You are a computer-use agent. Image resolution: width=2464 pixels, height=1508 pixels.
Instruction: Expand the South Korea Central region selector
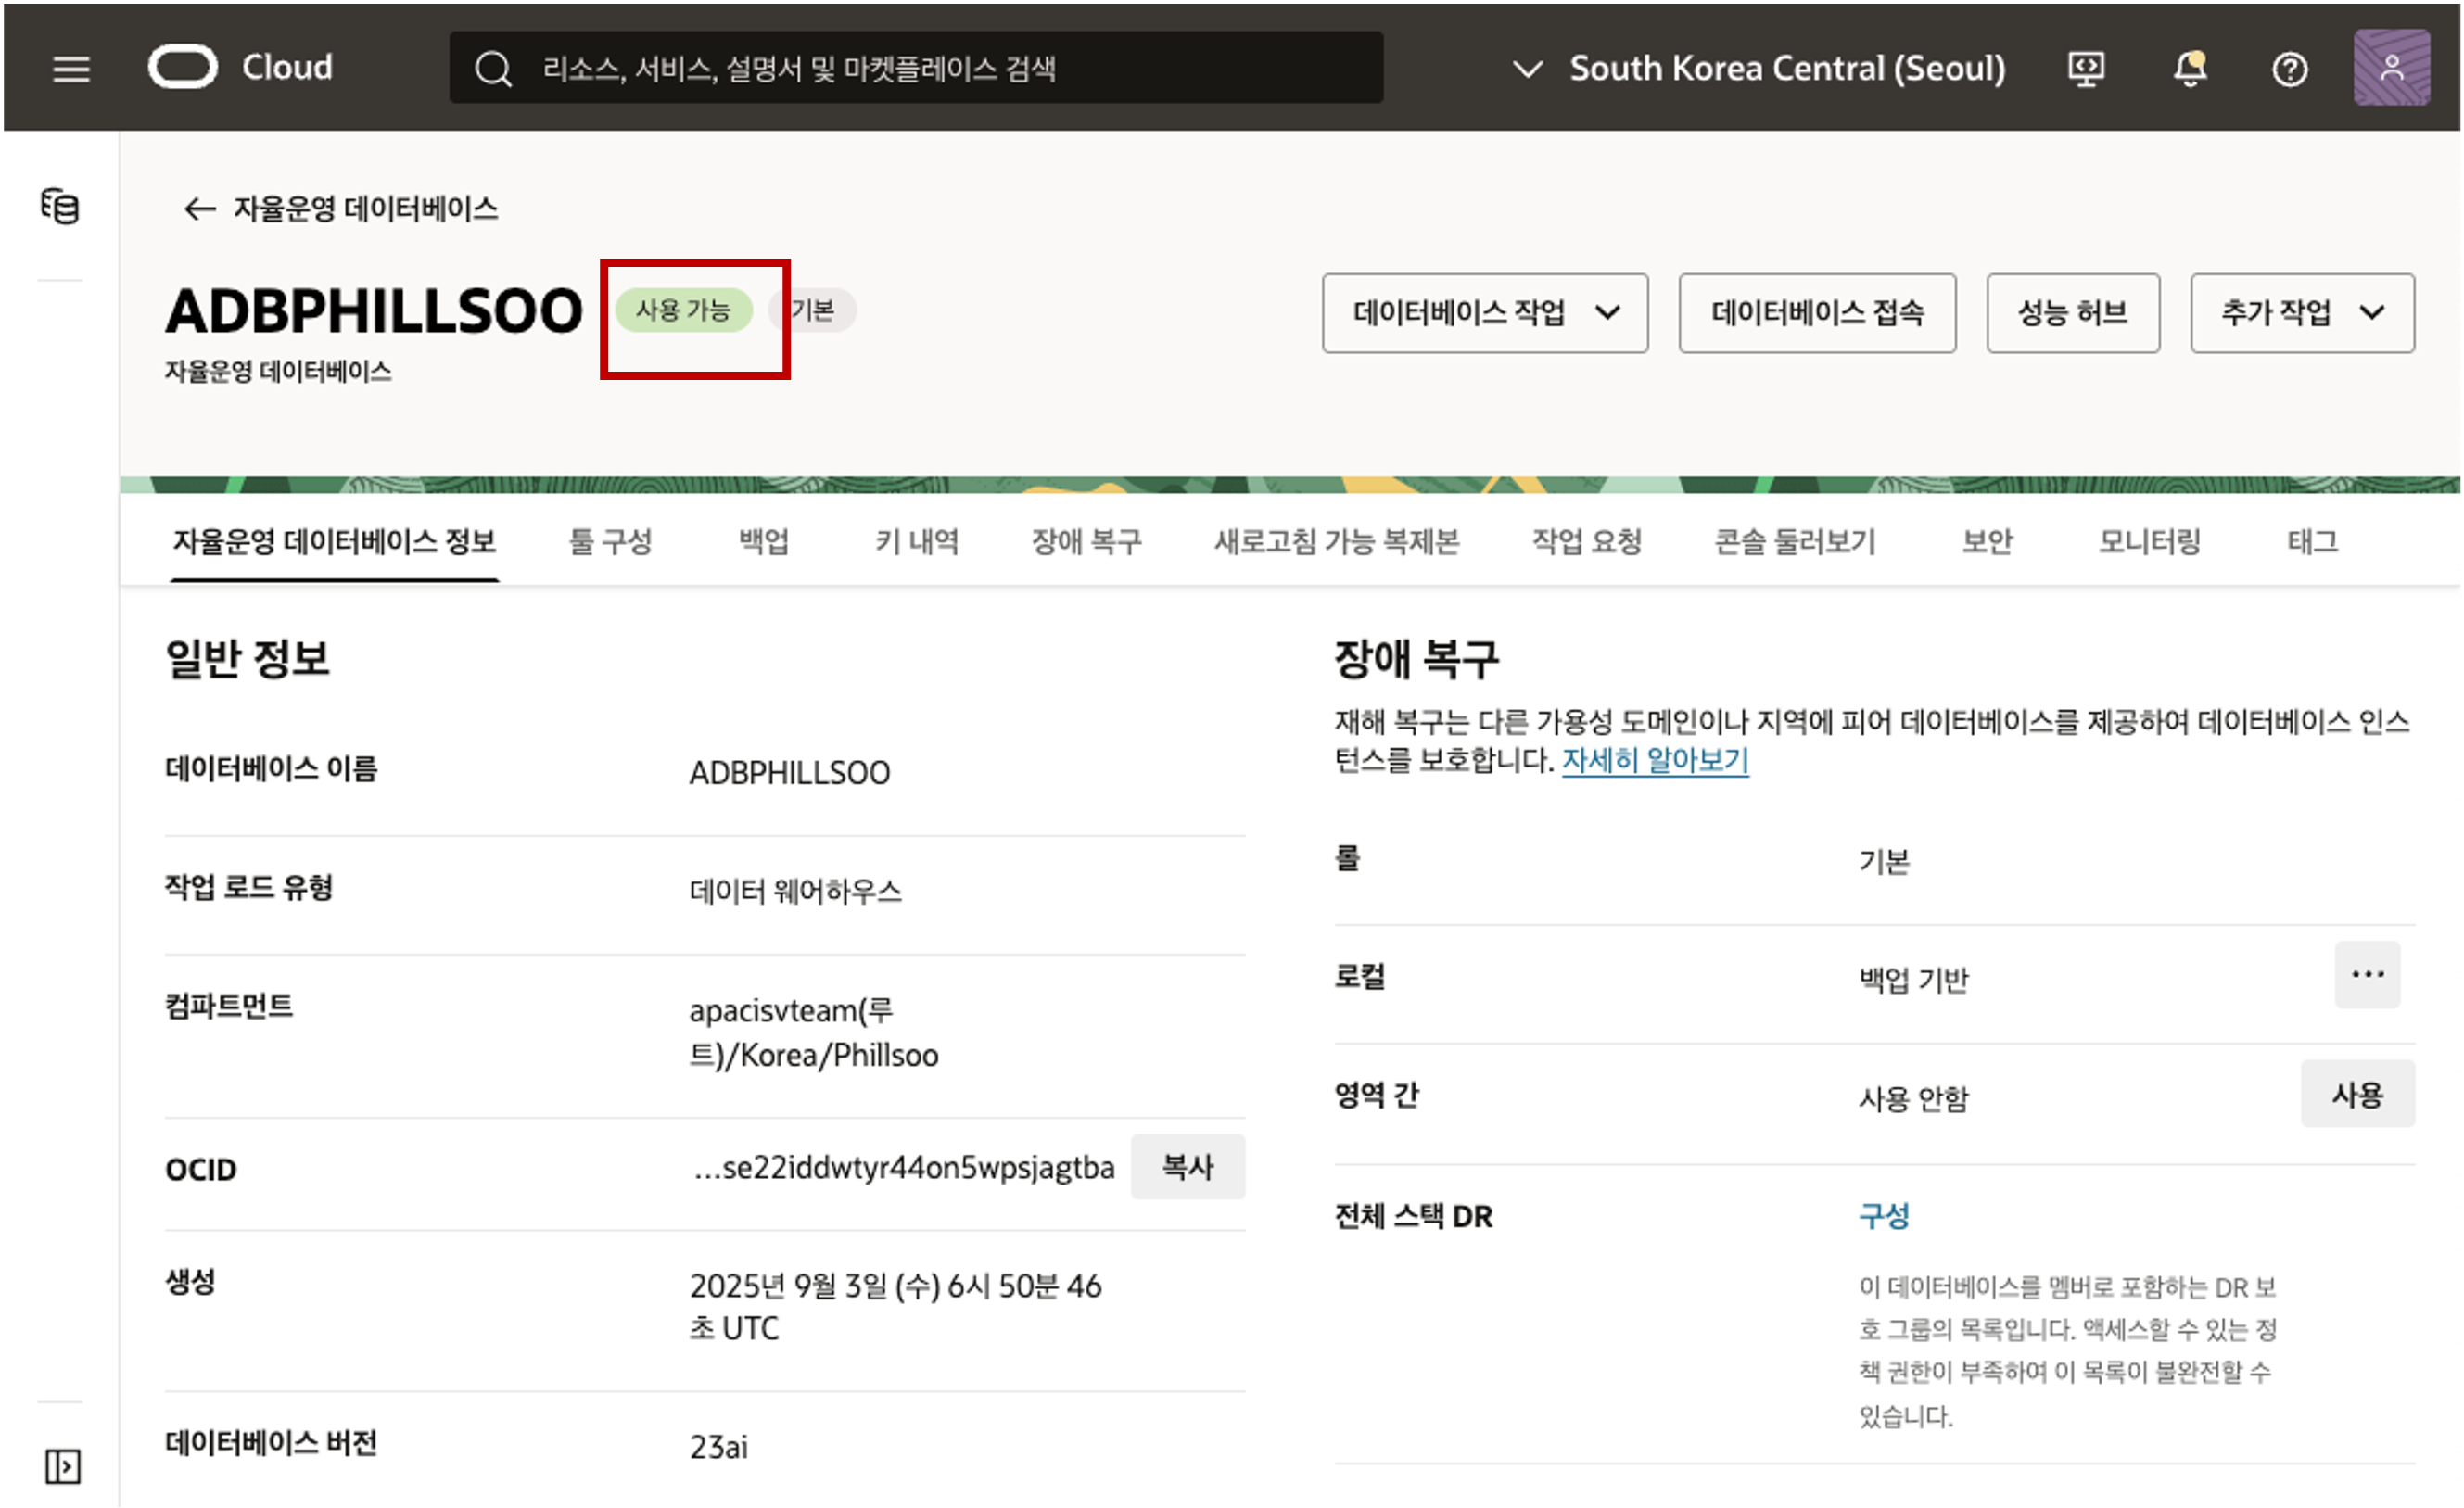pyautogui.click(x=1758, y=68)
